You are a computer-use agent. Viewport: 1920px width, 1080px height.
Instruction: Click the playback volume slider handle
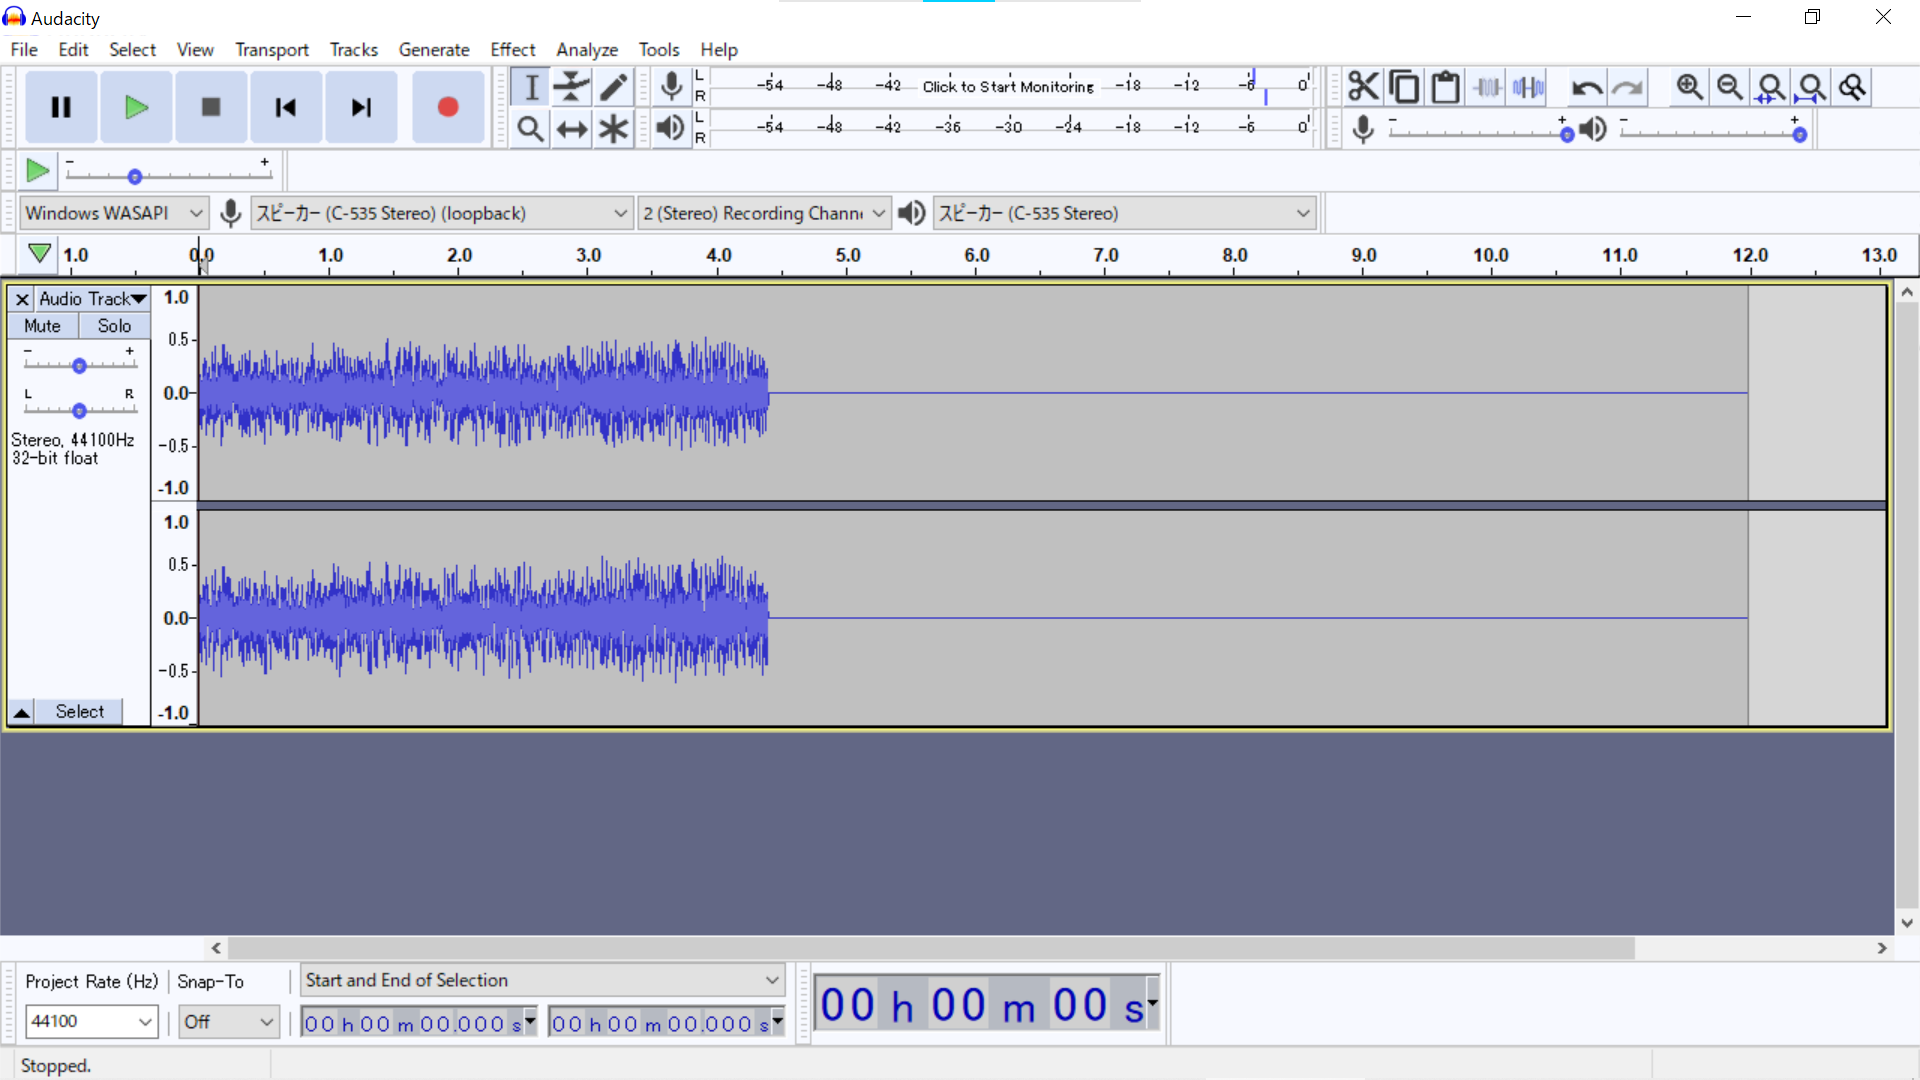(1799, 135)
